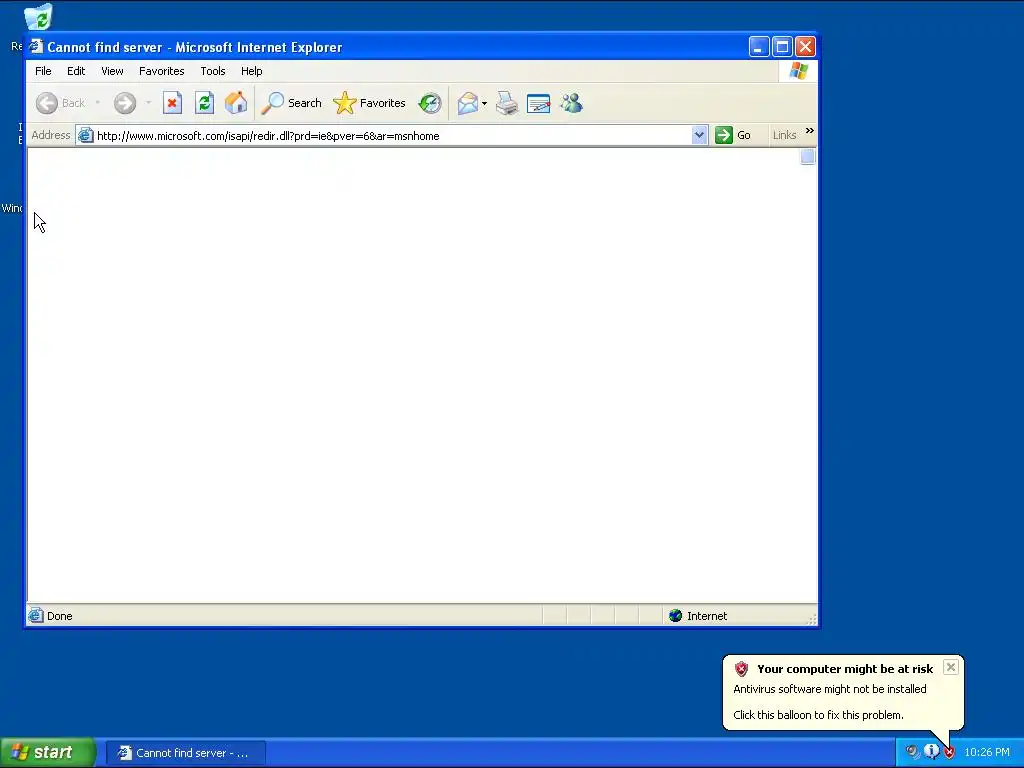Click the Windows flag logo throbber

pos(798,71)
